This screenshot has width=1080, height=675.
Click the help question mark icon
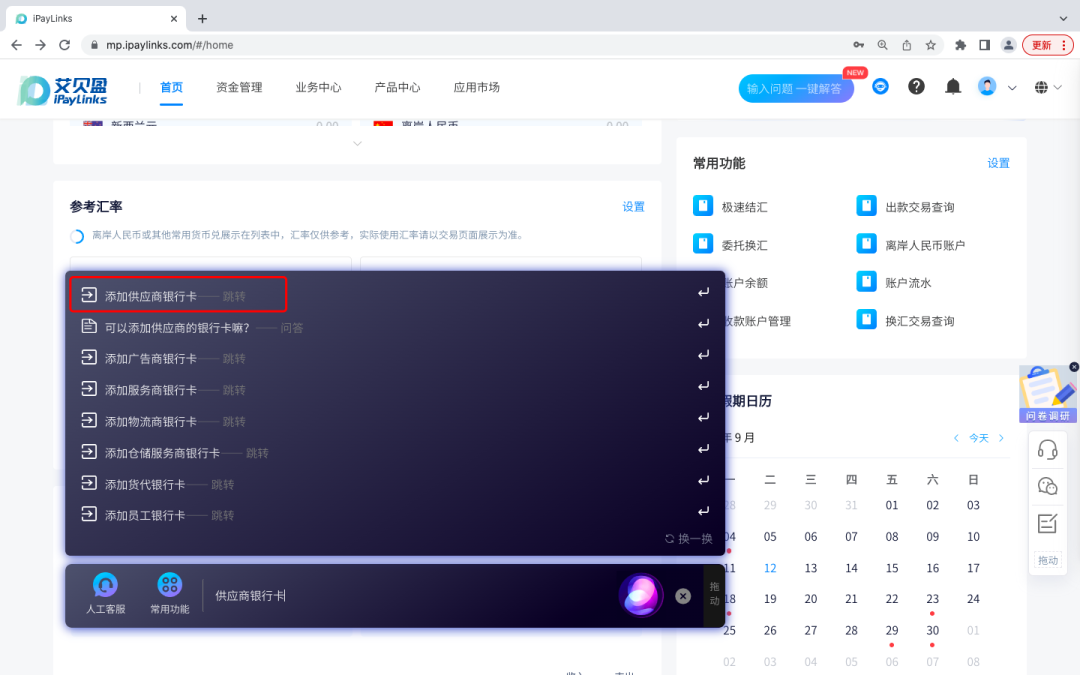916,87
